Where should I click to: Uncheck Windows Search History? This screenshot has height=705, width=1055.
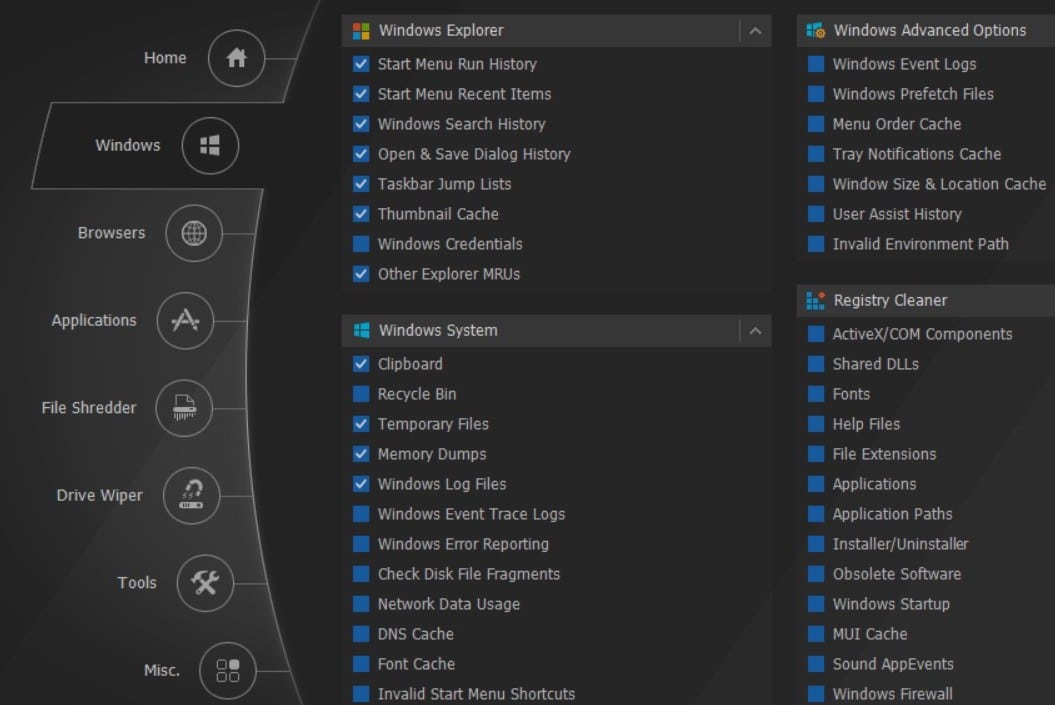coord(361,124)
